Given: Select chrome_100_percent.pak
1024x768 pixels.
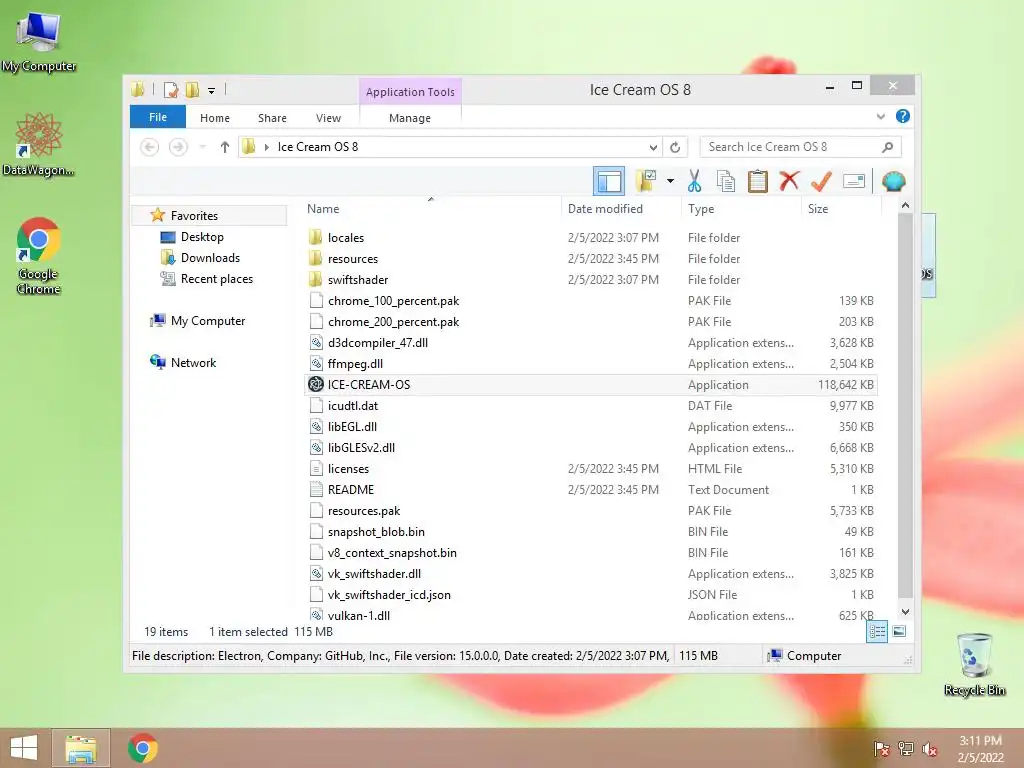Looking at the screenshot, I should tap(591, 301).
